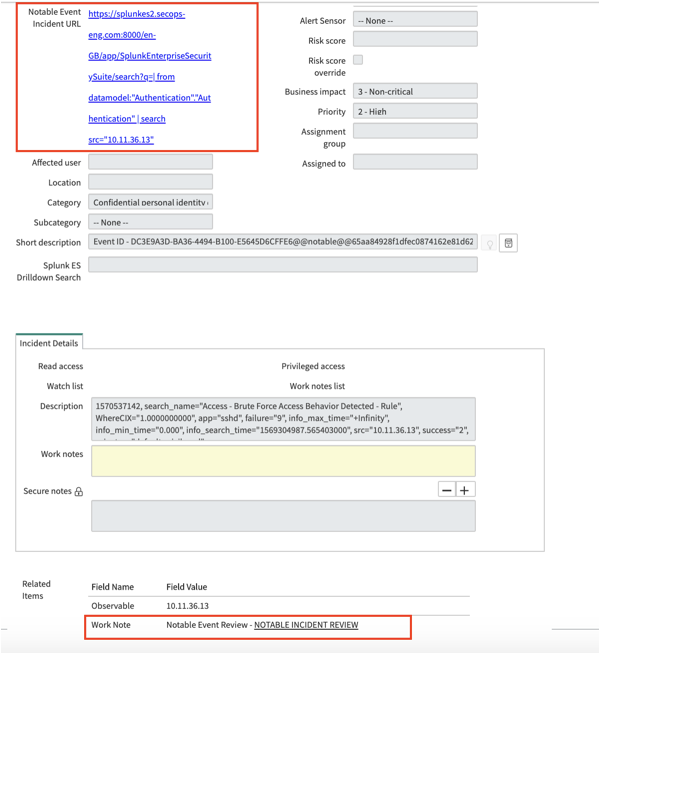Click the Read access label
The width and height of the screenshot is (694, 805).
[x=61, y=366]
